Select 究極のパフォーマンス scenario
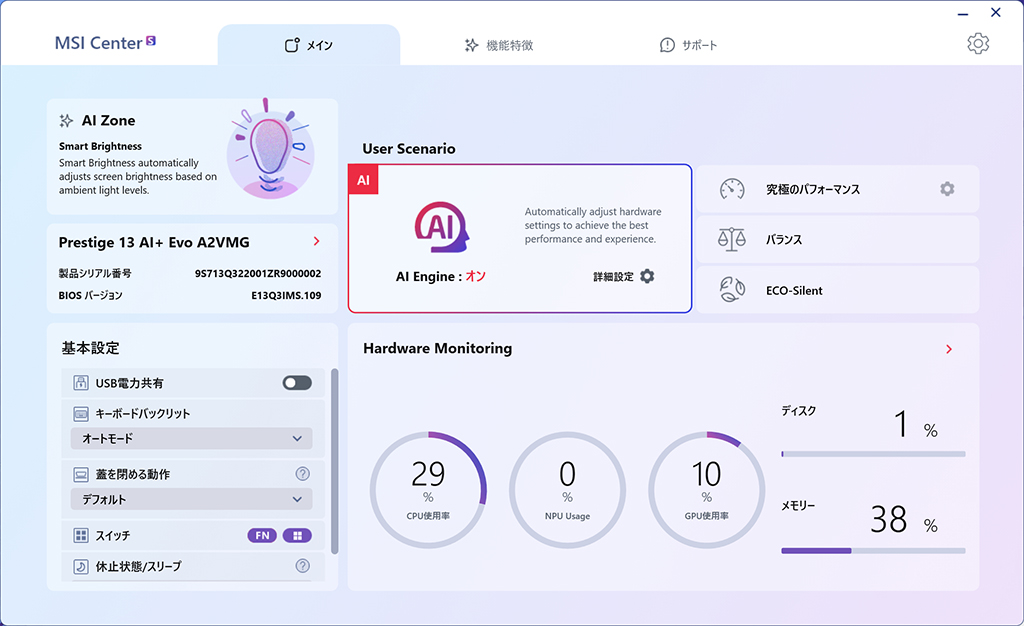Image resolution: width=1024 pixels, height=626 pixels. click(x=837, y=189)
